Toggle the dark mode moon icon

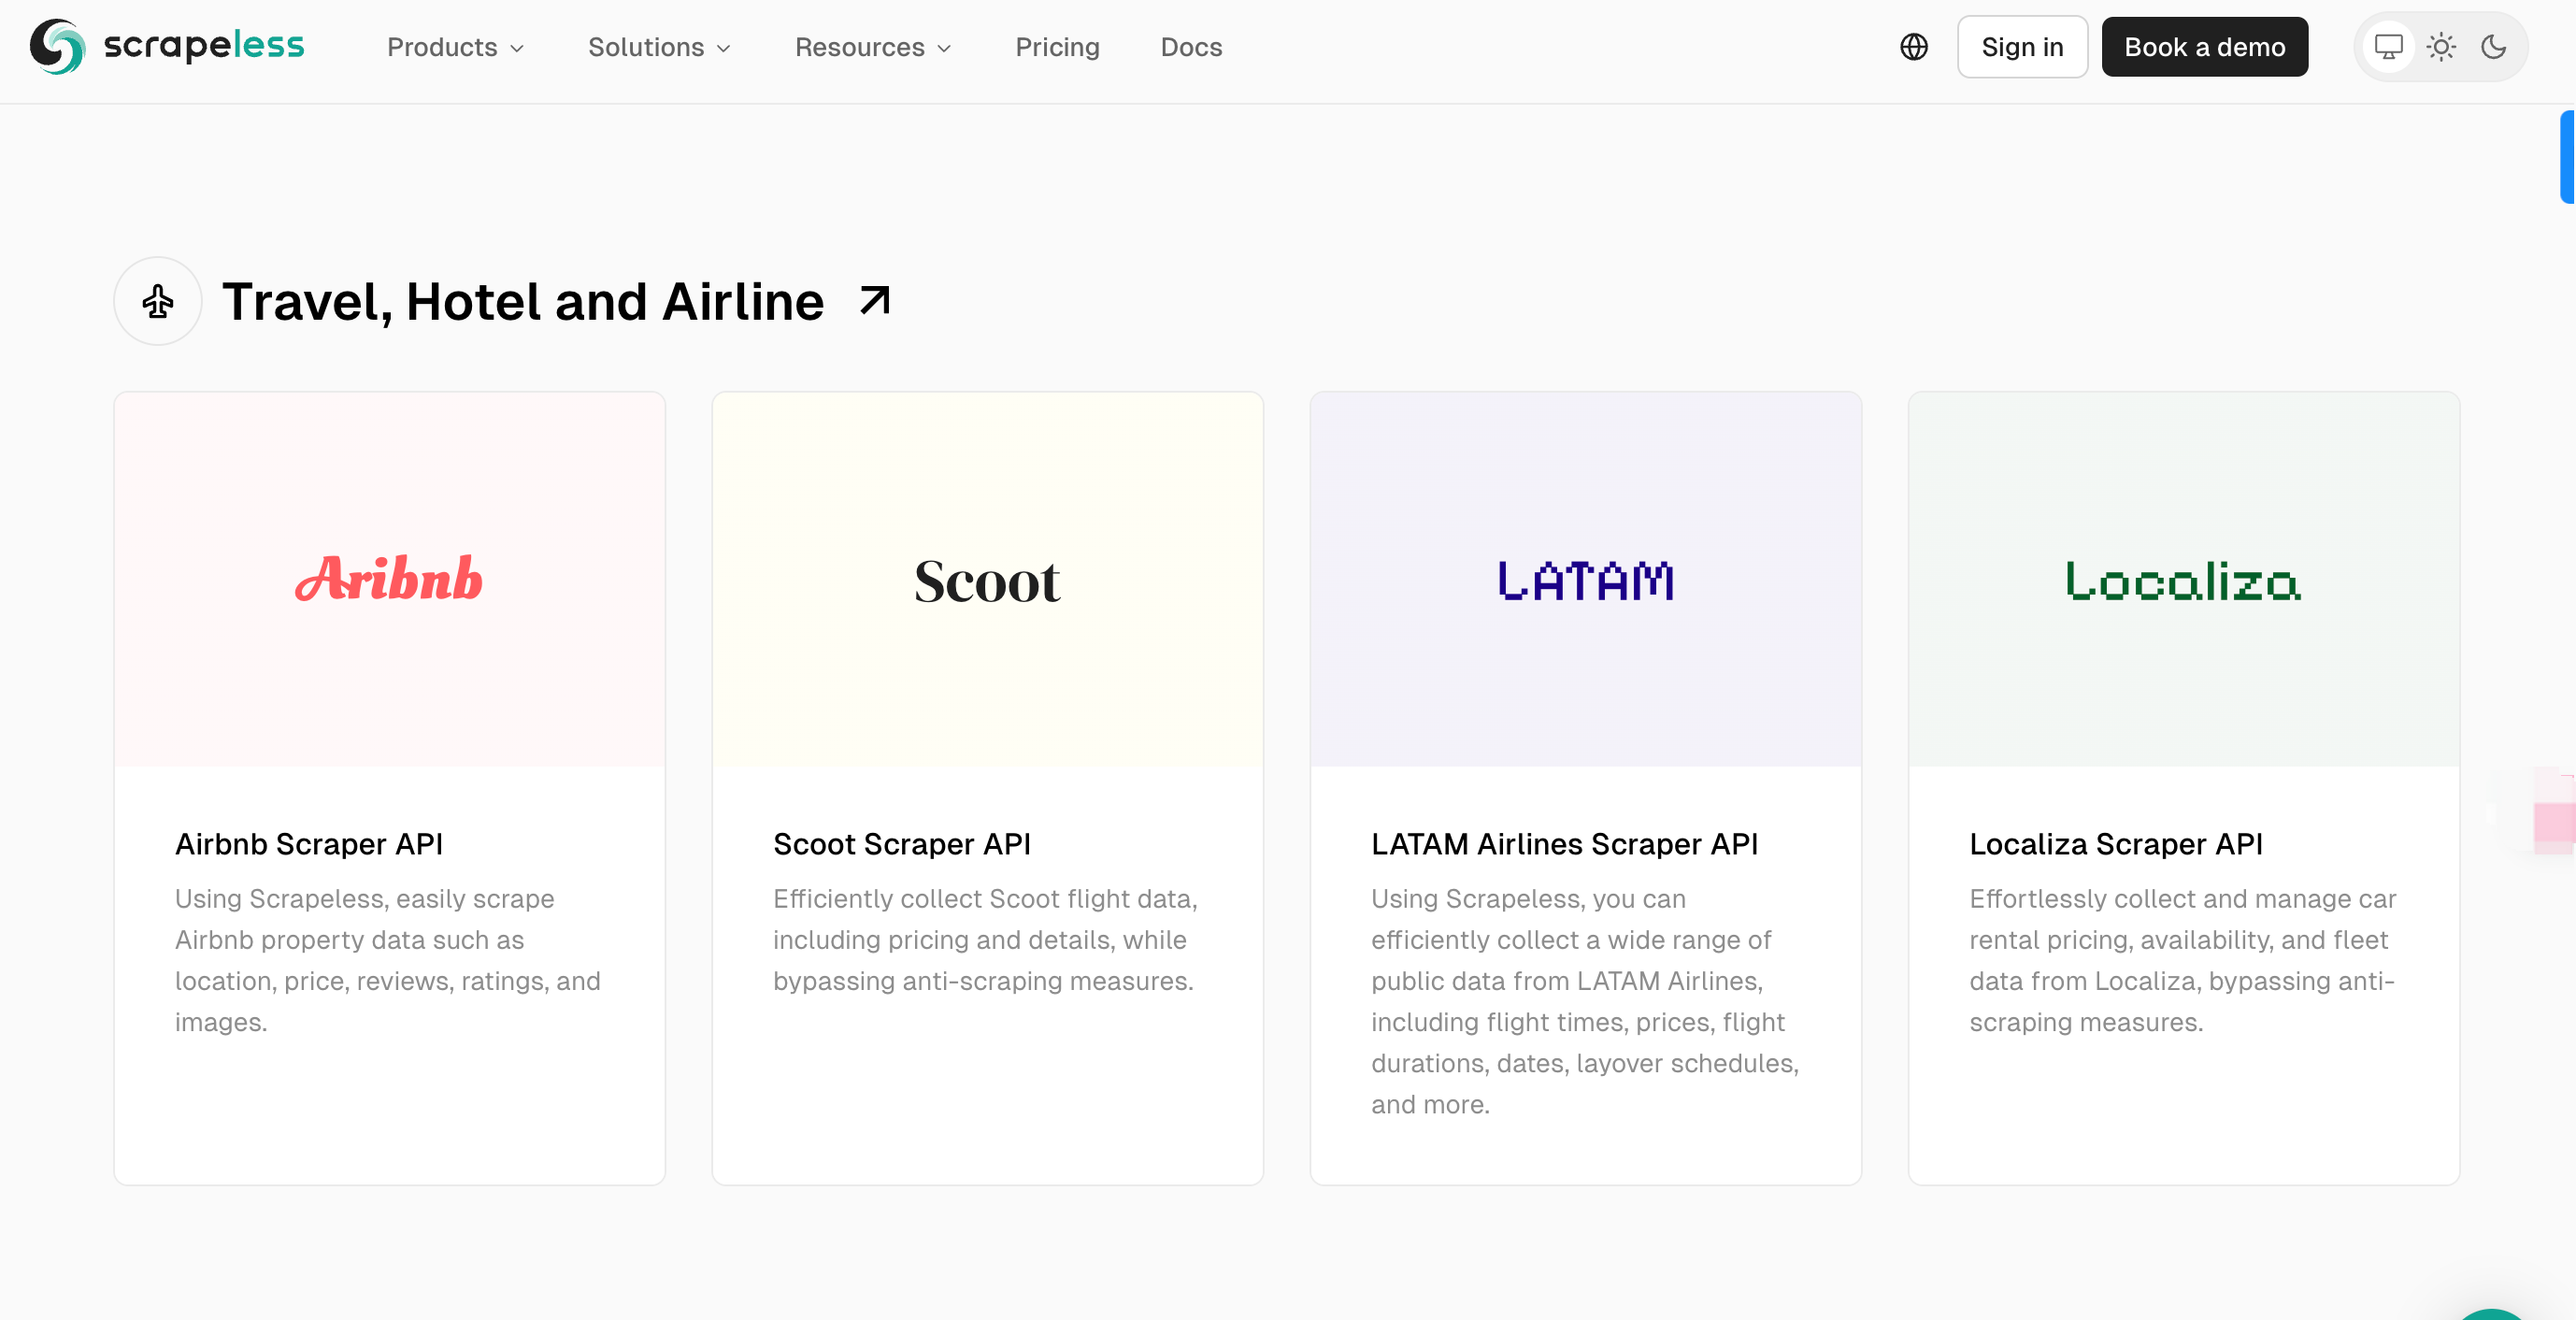pos(2496,46)
